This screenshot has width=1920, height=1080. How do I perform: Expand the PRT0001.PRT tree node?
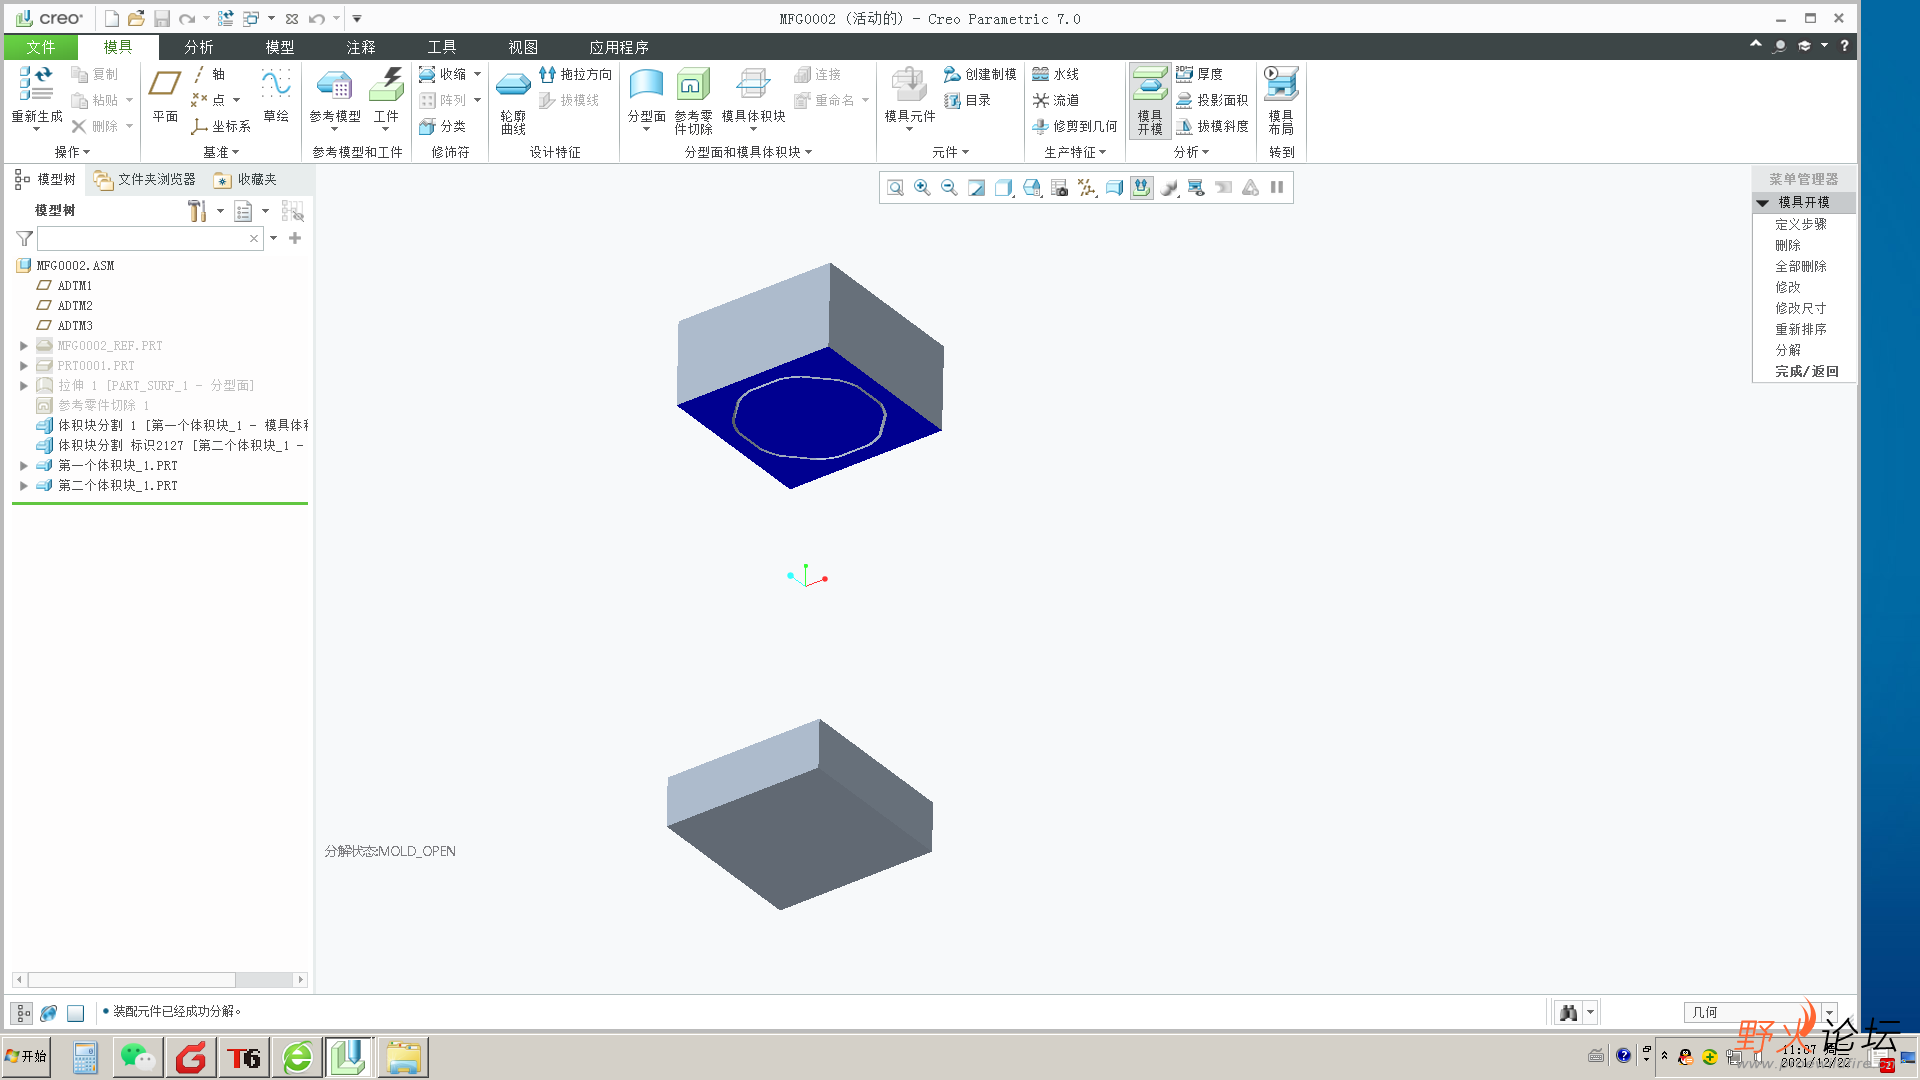[x=23, y=366]
